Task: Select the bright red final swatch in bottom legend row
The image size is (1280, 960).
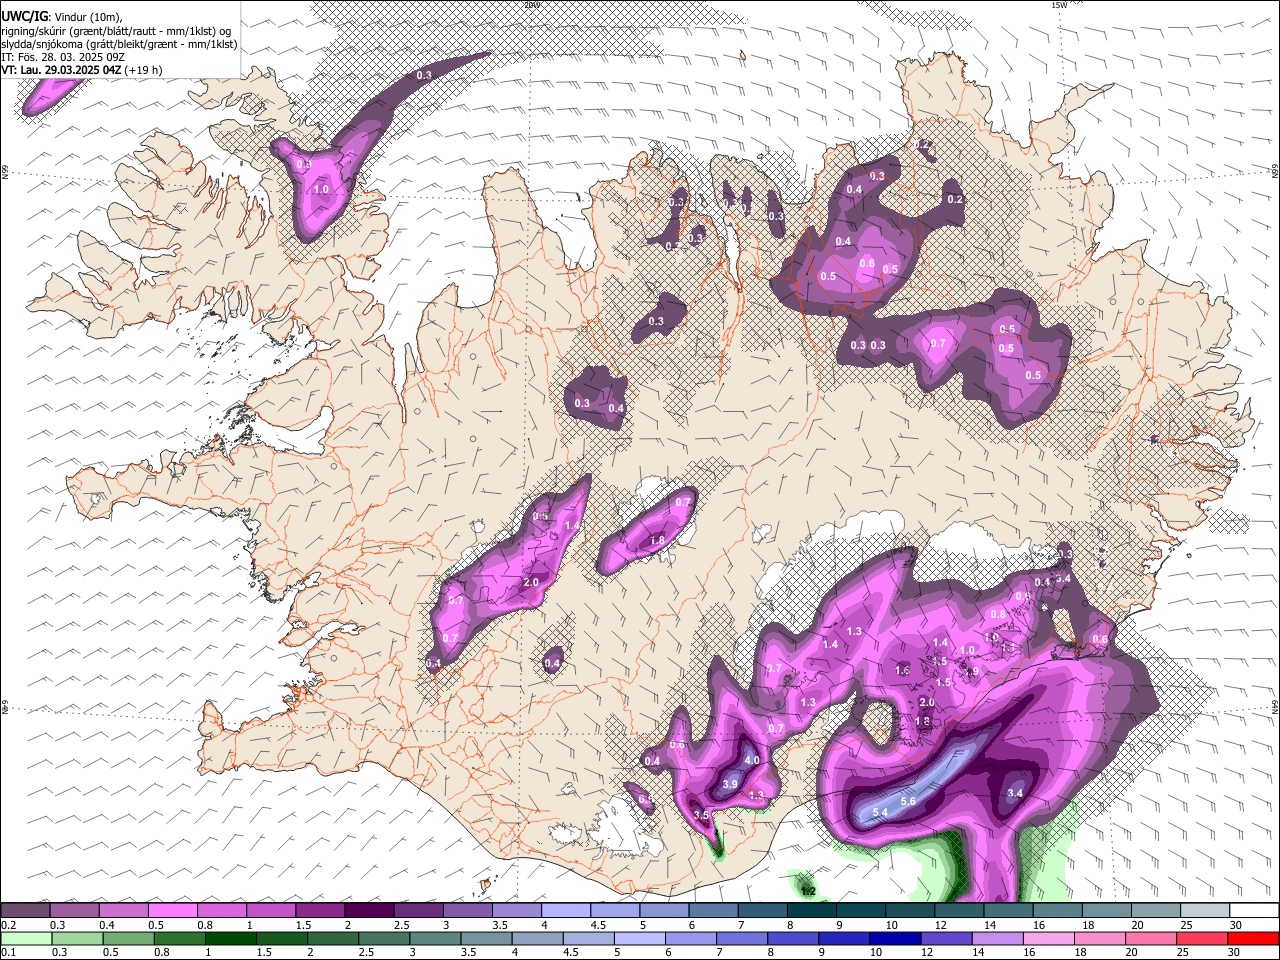Action: pos(1252,938)
